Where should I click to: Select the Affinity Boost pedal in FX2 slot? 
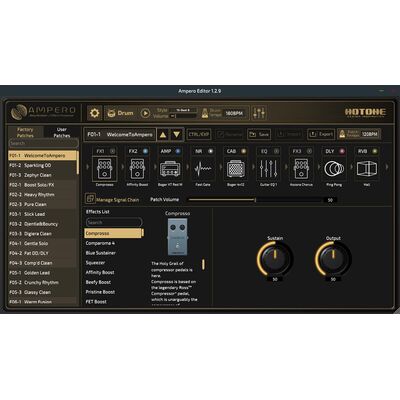pos(137,169)
